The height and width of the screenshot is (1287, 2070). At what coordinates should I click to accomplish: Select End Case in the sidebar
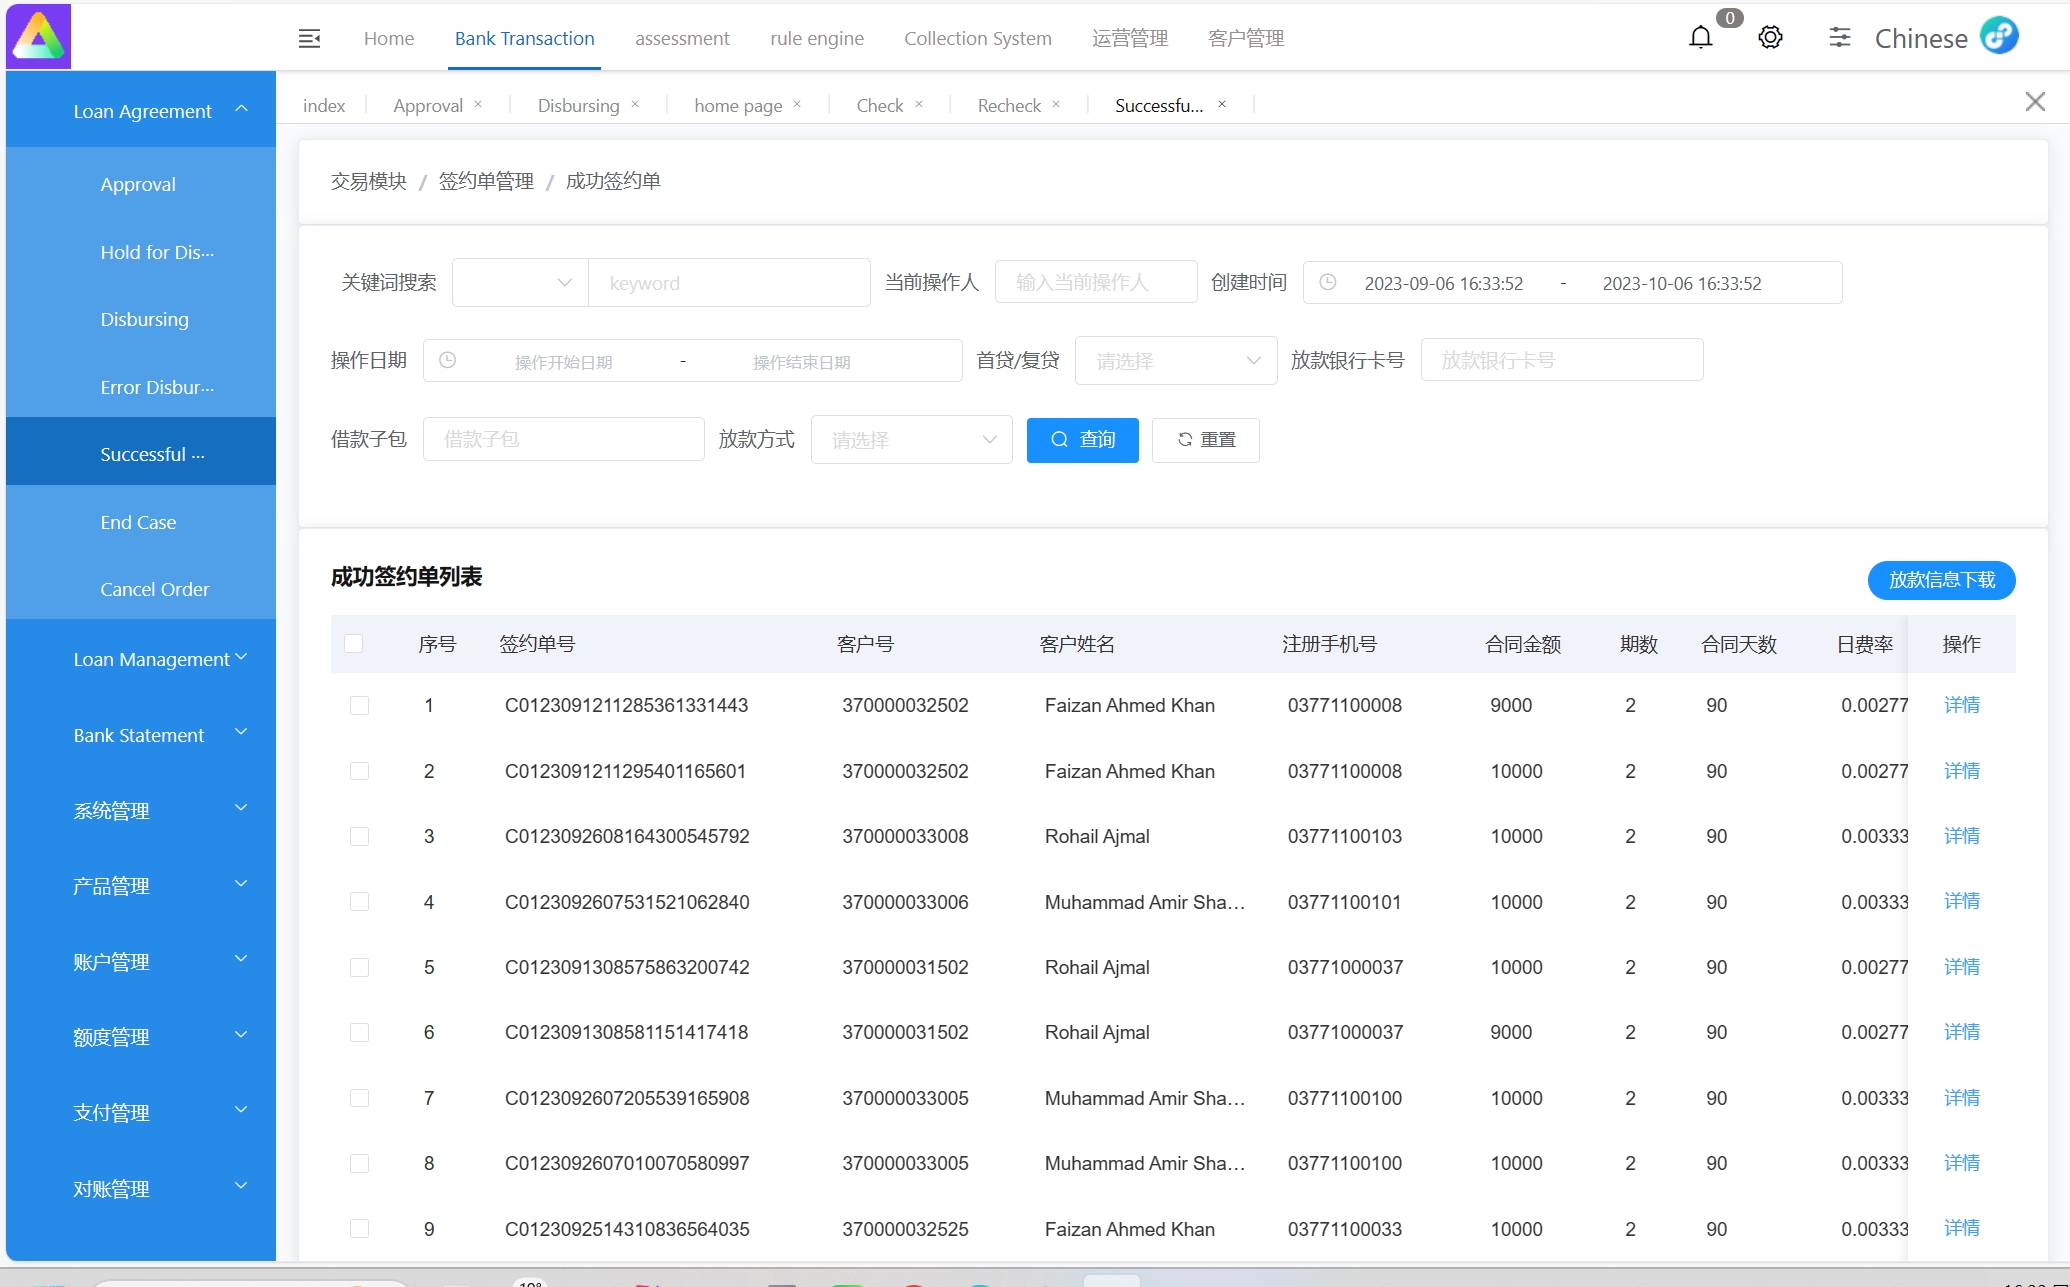(141, 522)
